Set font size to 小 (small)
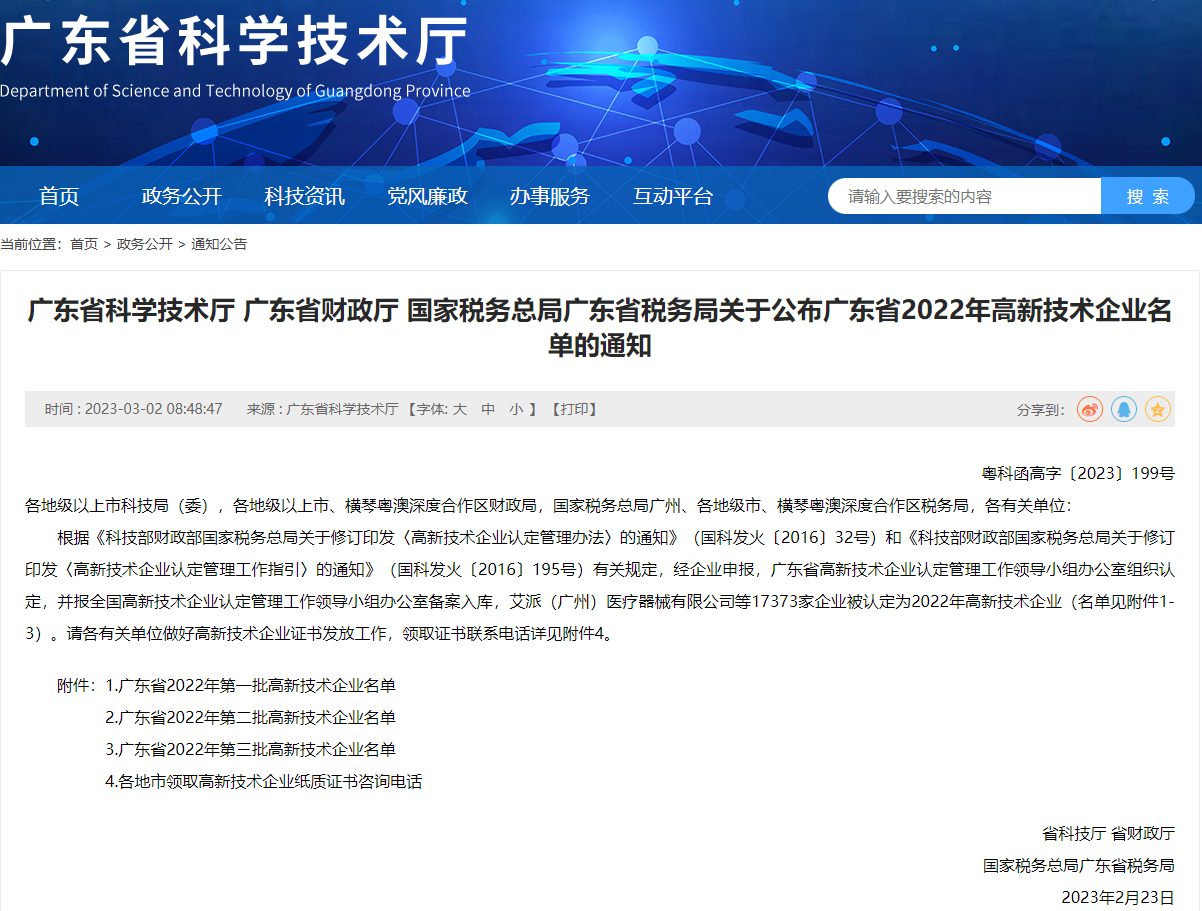Screen dimensions: 1202x911 516,409
